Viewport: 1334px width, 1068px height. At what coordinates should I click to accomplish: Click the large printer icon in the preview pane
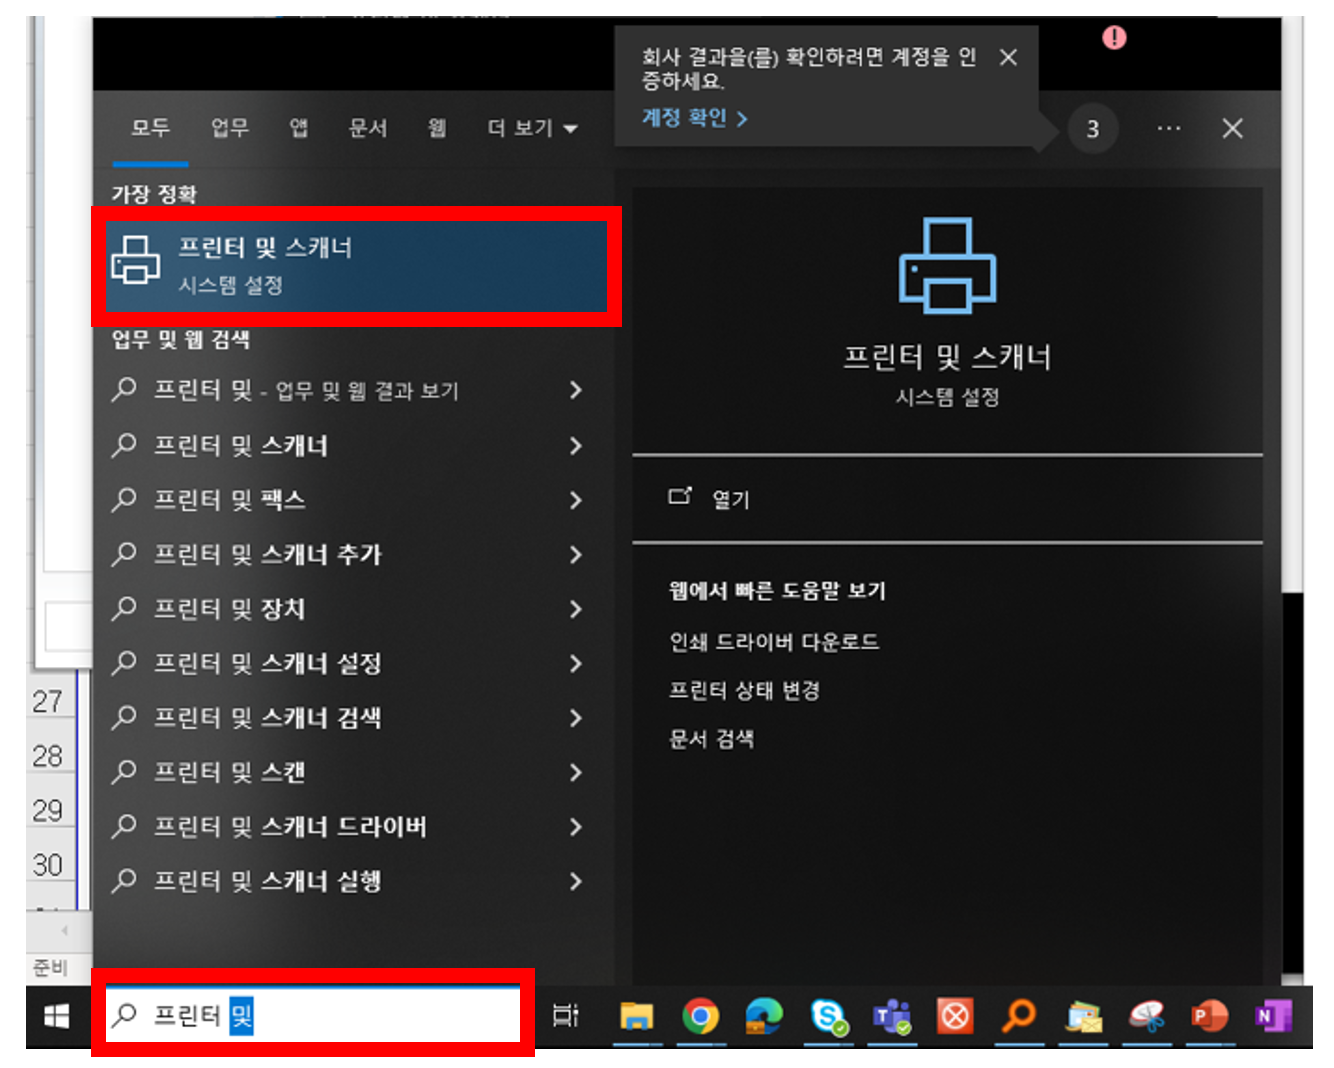click(x=947, y=266)
